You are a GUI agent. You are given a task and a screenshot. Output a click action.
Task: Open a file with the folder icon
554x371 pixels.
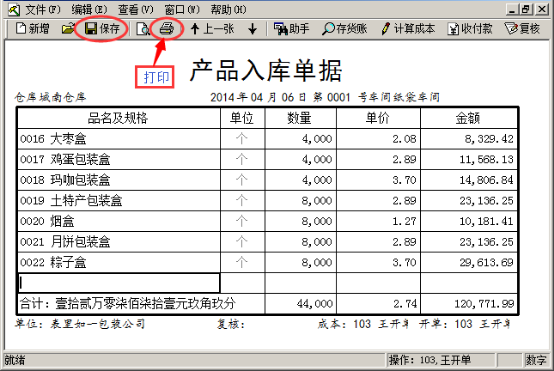[x=68, y=29]
